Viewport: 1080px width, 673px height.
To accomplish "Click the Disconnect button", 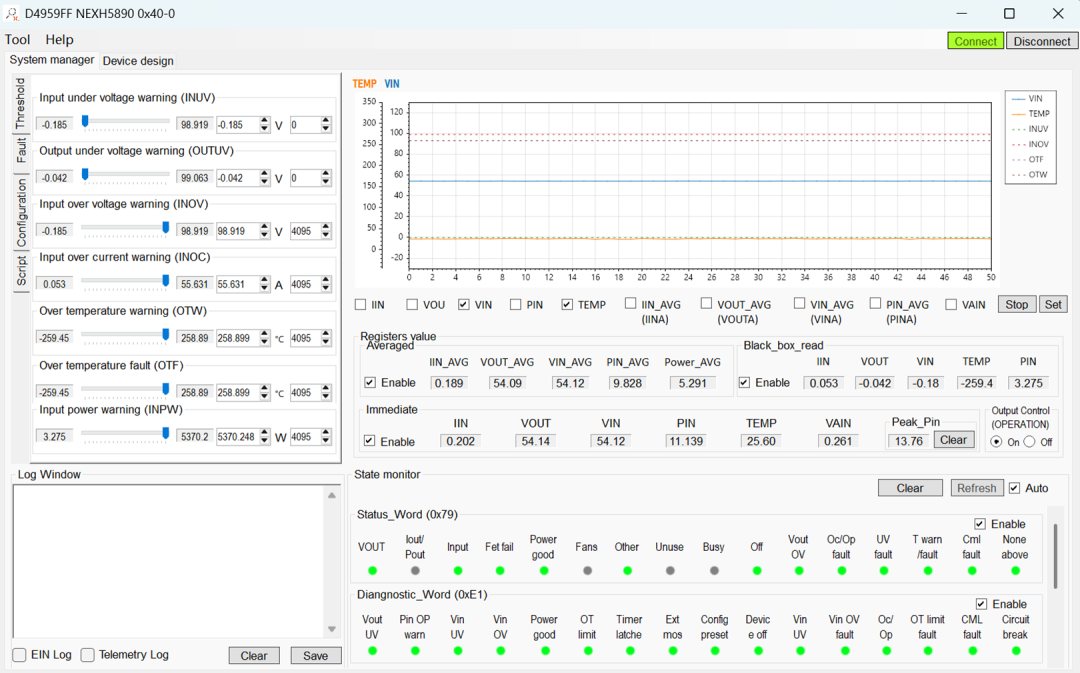I will click(1042, 41).
